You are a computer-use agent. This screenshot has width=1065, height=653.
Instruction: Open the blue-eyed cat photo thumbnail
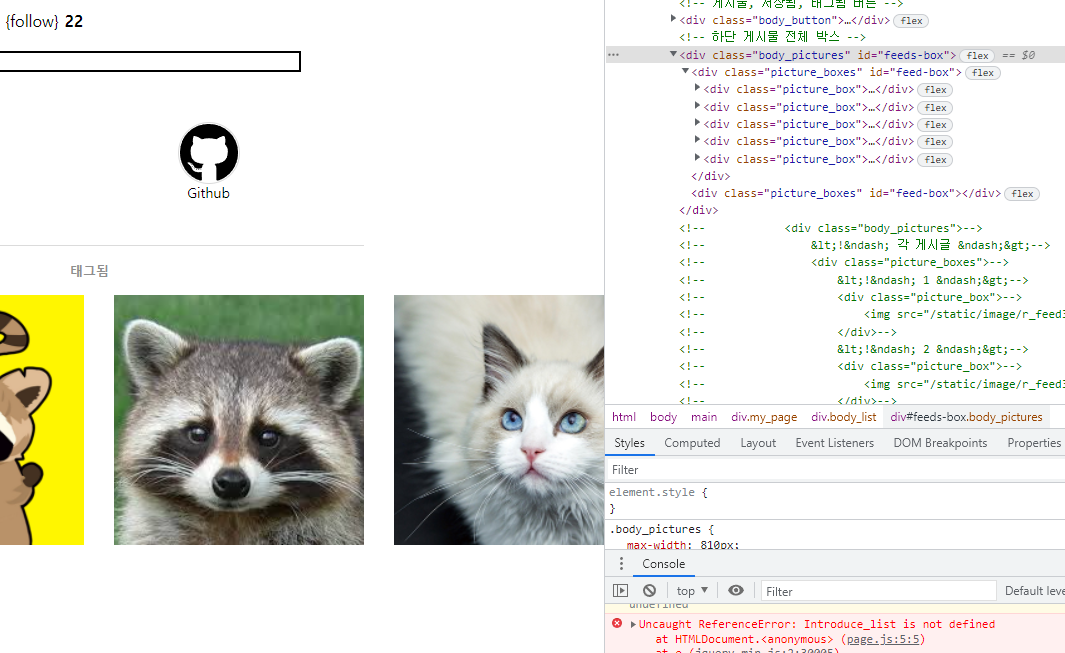point(499,420)
